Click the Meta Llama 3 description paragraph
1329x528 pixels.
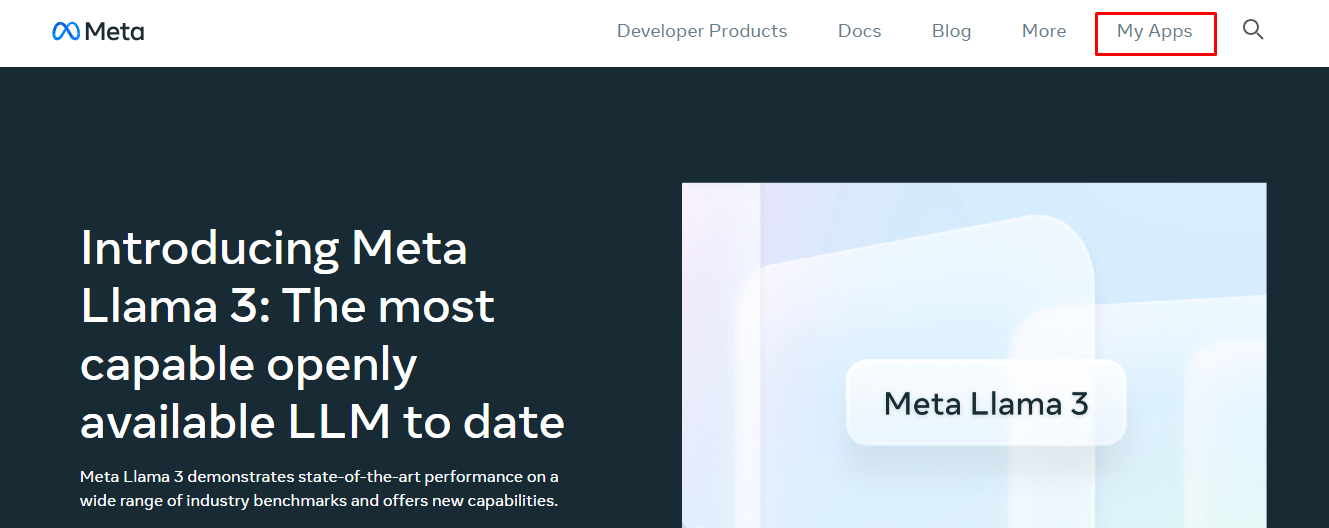[x=319, y=488]
